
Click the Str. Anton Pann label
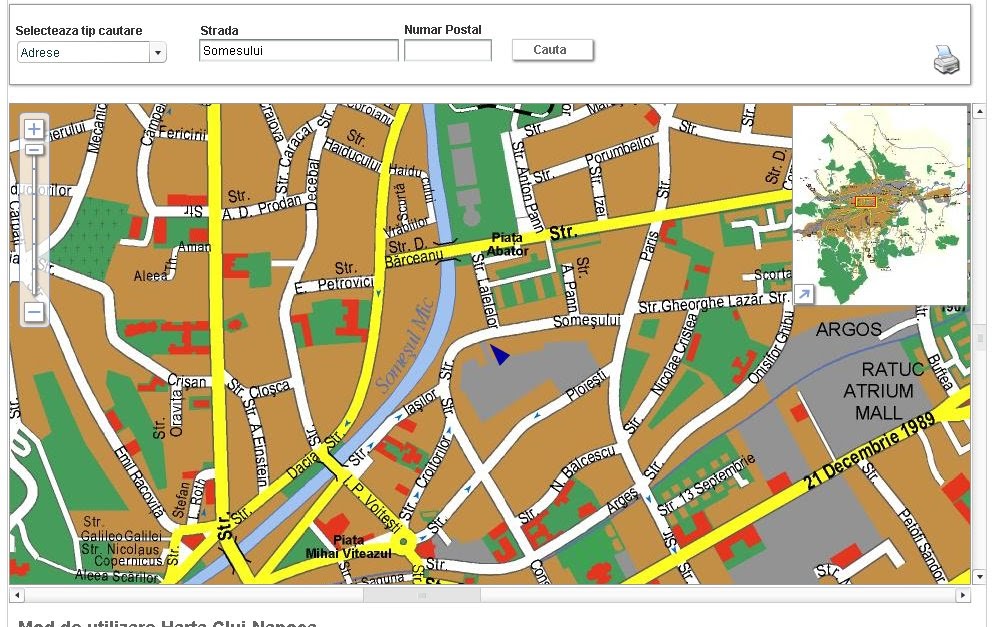click(x=528, y=187)
